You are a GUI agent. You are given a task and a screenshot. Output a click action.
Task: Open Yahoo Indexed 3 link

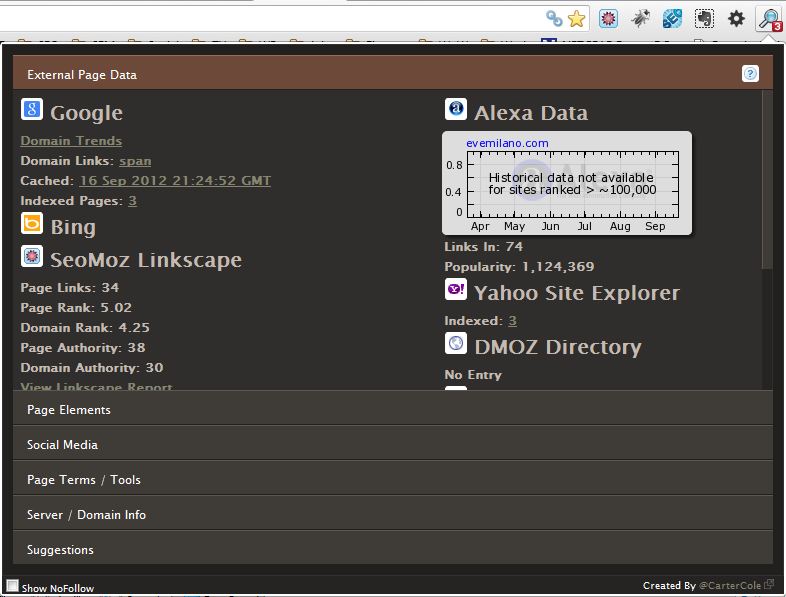[512, 321]
